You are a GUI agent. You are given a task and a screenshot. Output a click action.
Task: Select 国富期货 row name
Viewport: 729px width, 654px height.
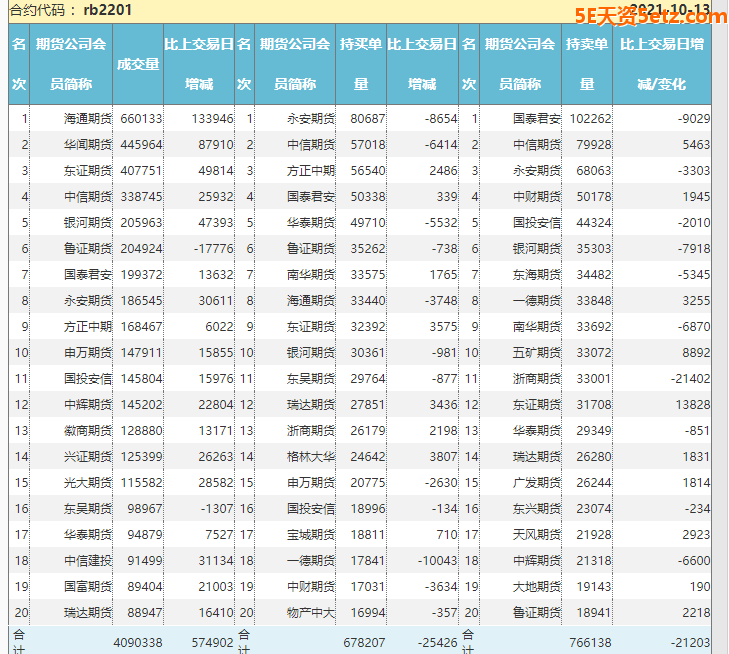coord(88,587)
